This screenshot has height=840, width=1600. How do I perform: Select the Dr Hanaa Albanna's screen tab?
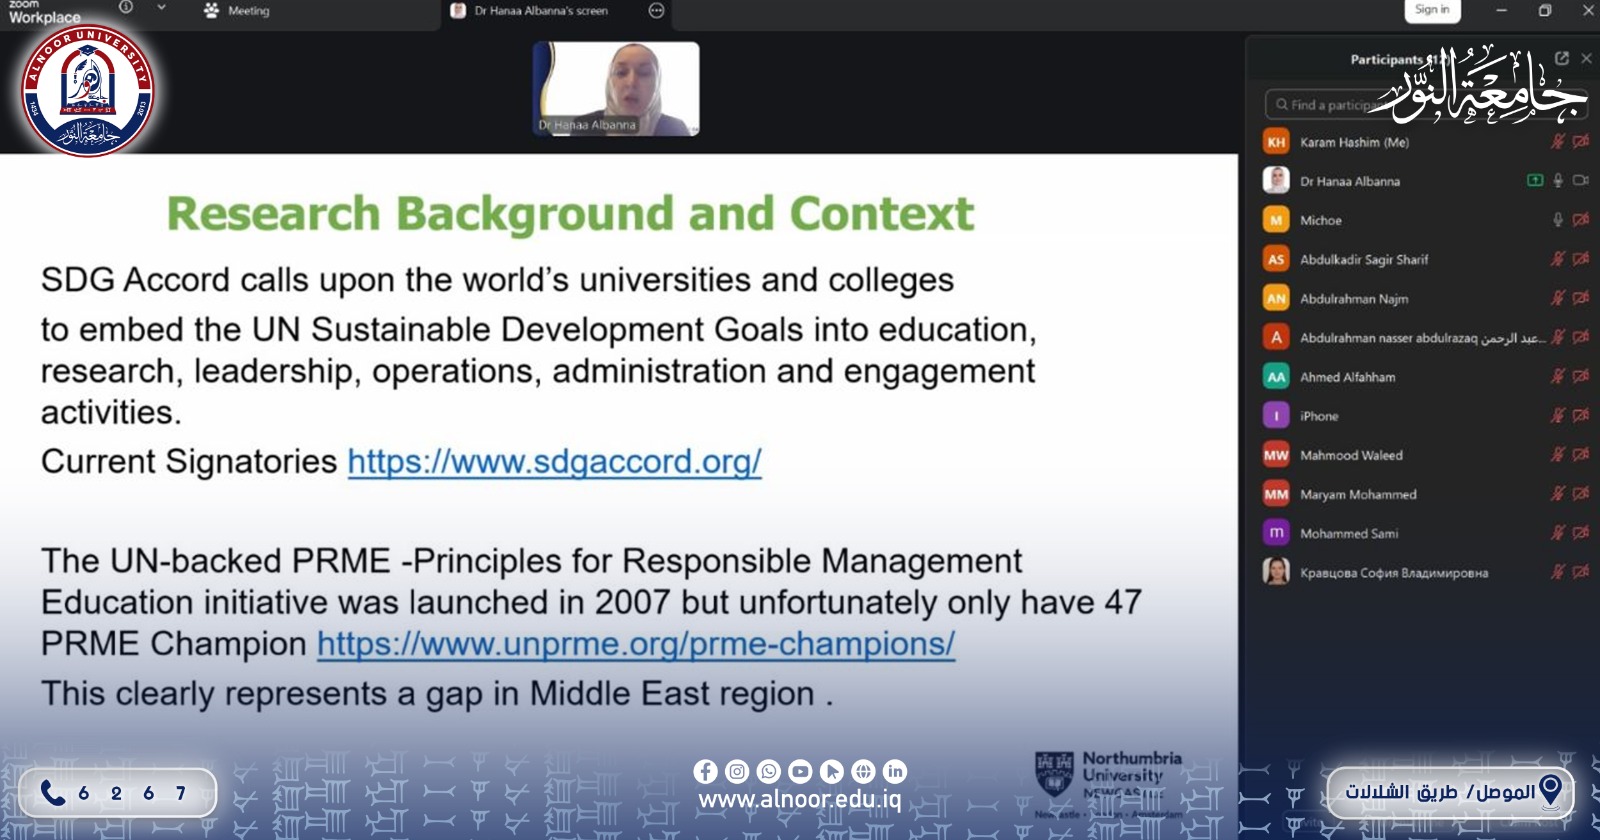[x=540, y=11]
